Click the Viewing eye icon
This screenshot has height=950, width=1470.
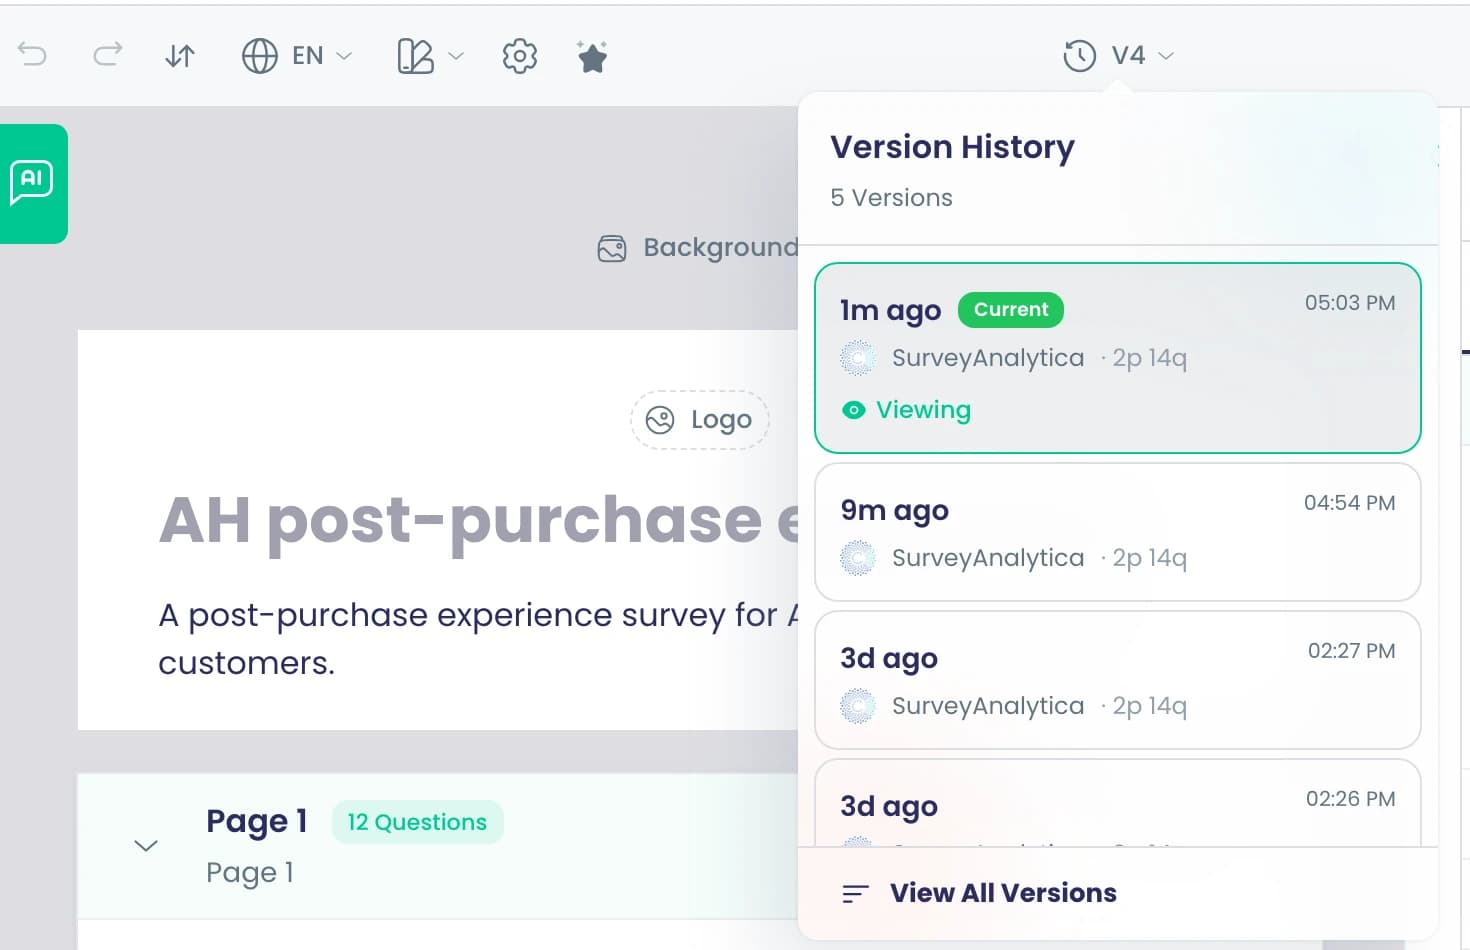pyautogui.click(x=853, y=410)
